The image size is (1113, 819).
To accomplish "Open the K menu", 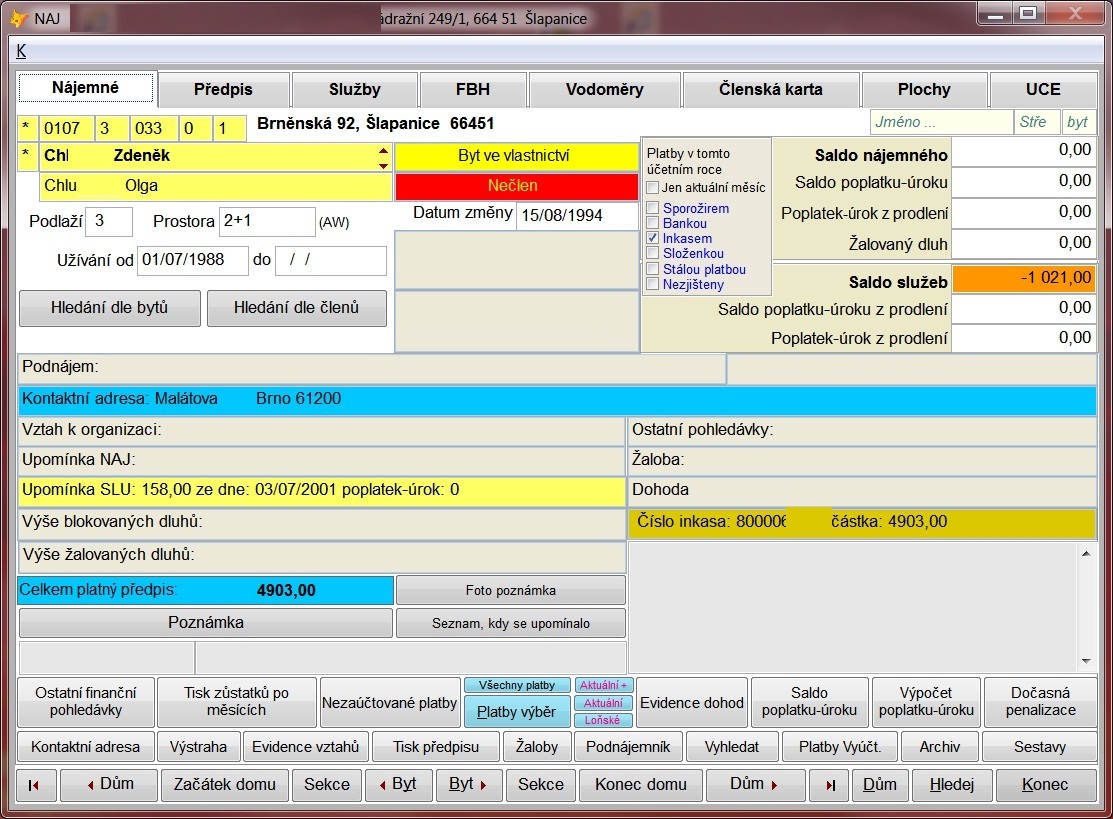I will tap(21, 51).
